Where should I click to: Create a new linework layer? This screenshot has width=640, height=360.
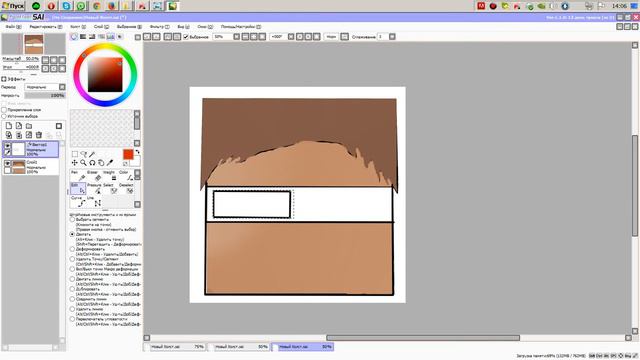point(19,126)
